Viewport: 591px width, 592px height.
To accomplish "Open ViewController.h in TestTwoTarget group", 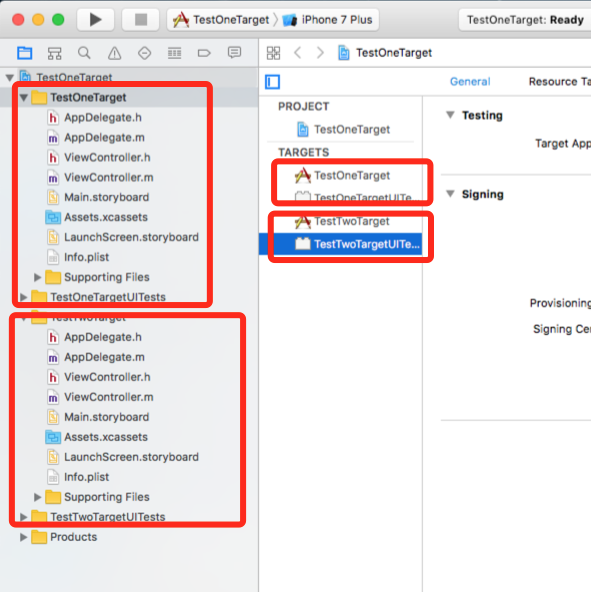I will click(99, 377).
